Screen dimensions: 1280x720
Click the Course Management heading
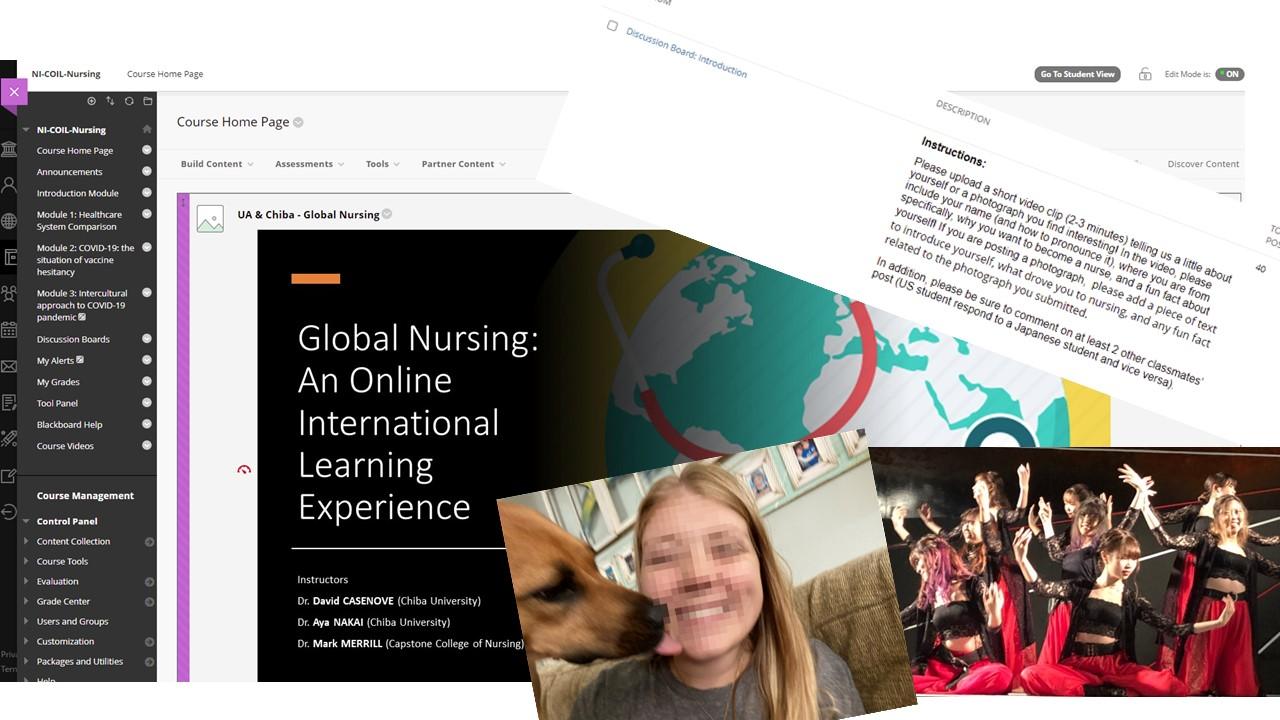tap(85, 496)
